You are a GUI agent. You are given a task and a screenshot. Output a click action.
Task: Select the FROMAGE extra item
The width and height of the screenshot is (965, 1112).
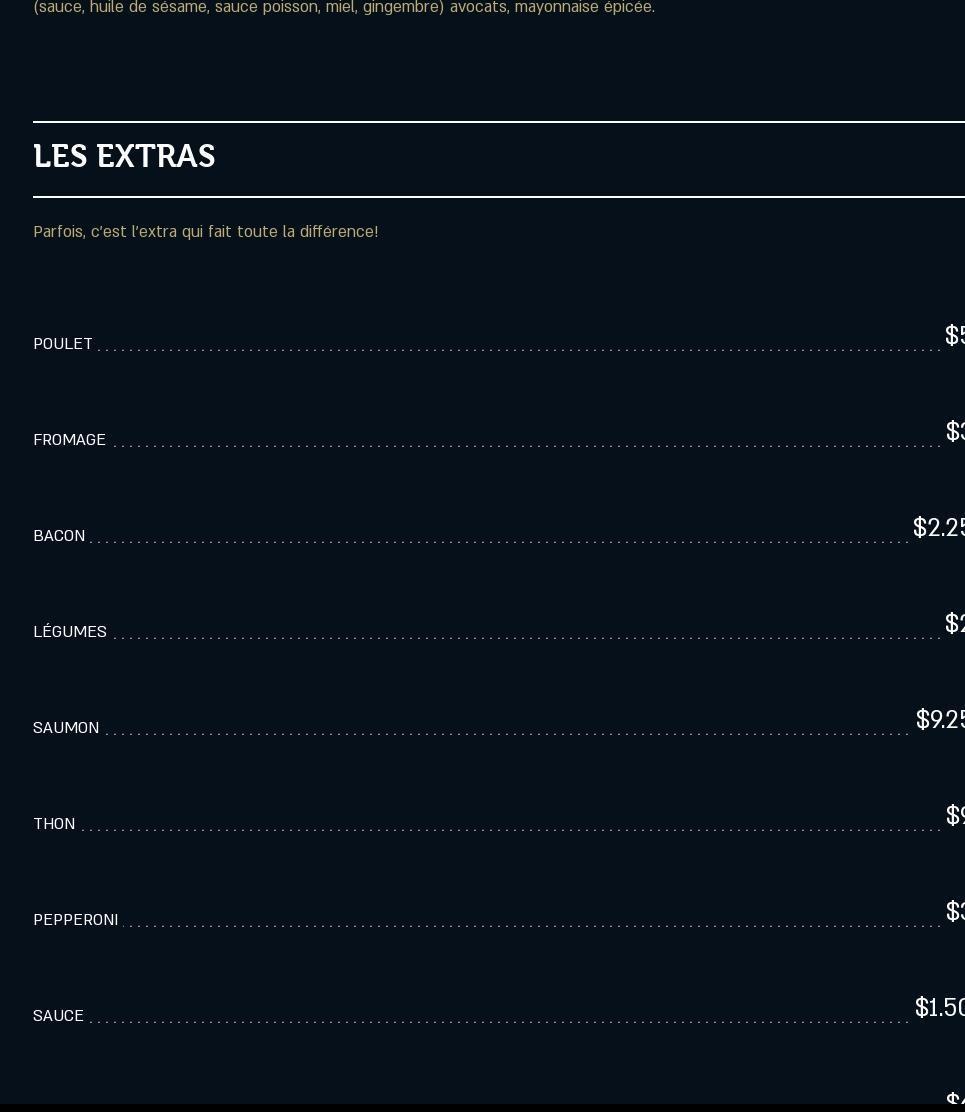69,440
